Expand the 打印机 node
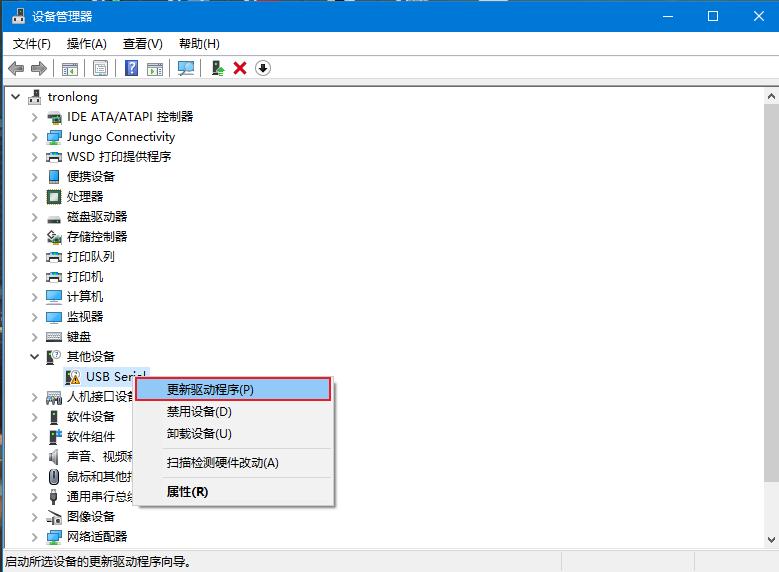779x572 pixels. [34, 277]
